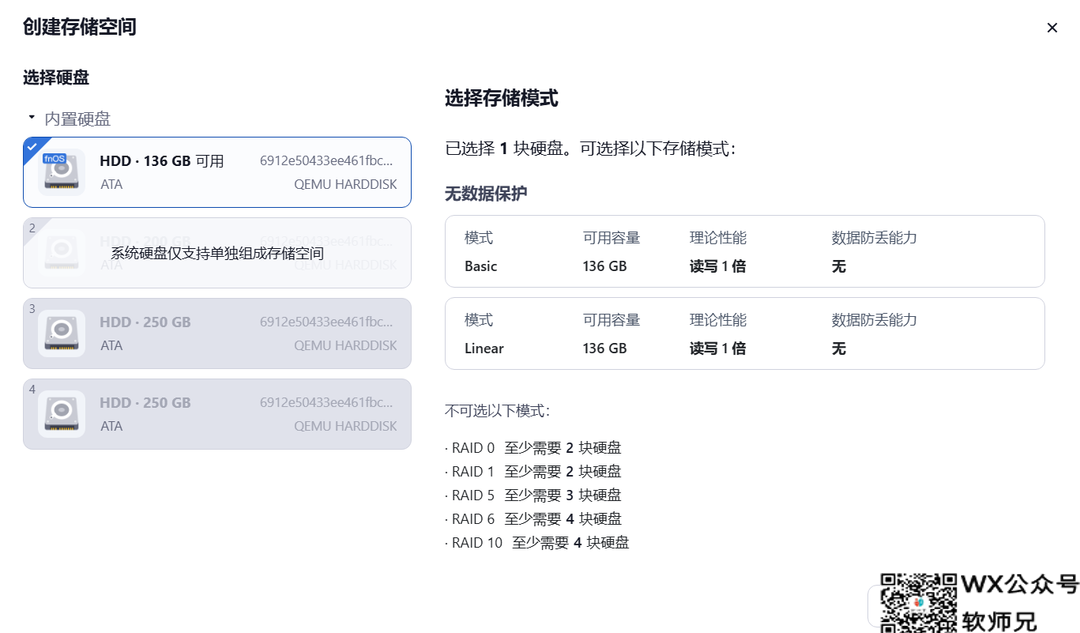1080x633 pixels.
Task: Click the 系统硬盘仅支持单独组成存储空间 notice
Action: [x=217, y=254]
